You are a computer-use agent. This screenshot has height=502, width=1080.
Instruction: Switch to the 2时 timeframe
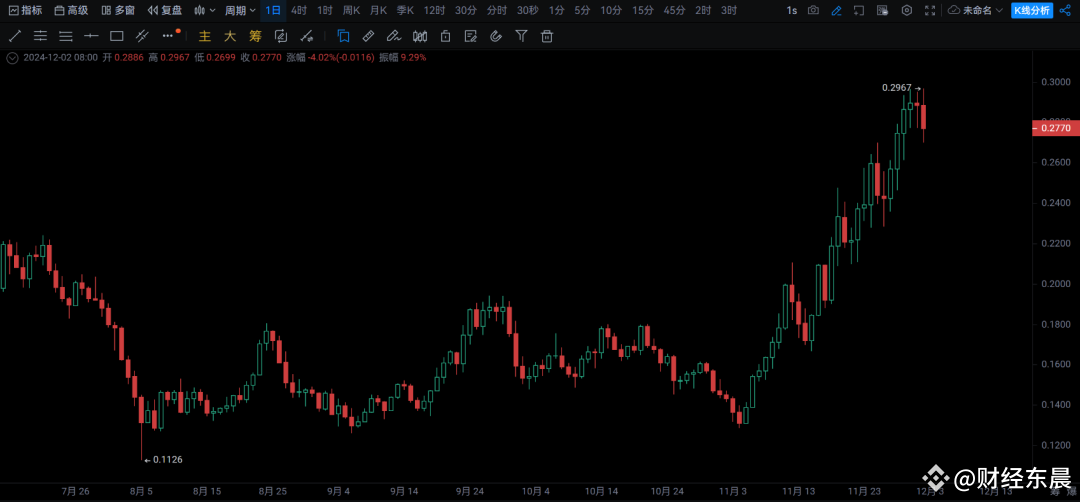pyautogui.click(x=703, y=10)
